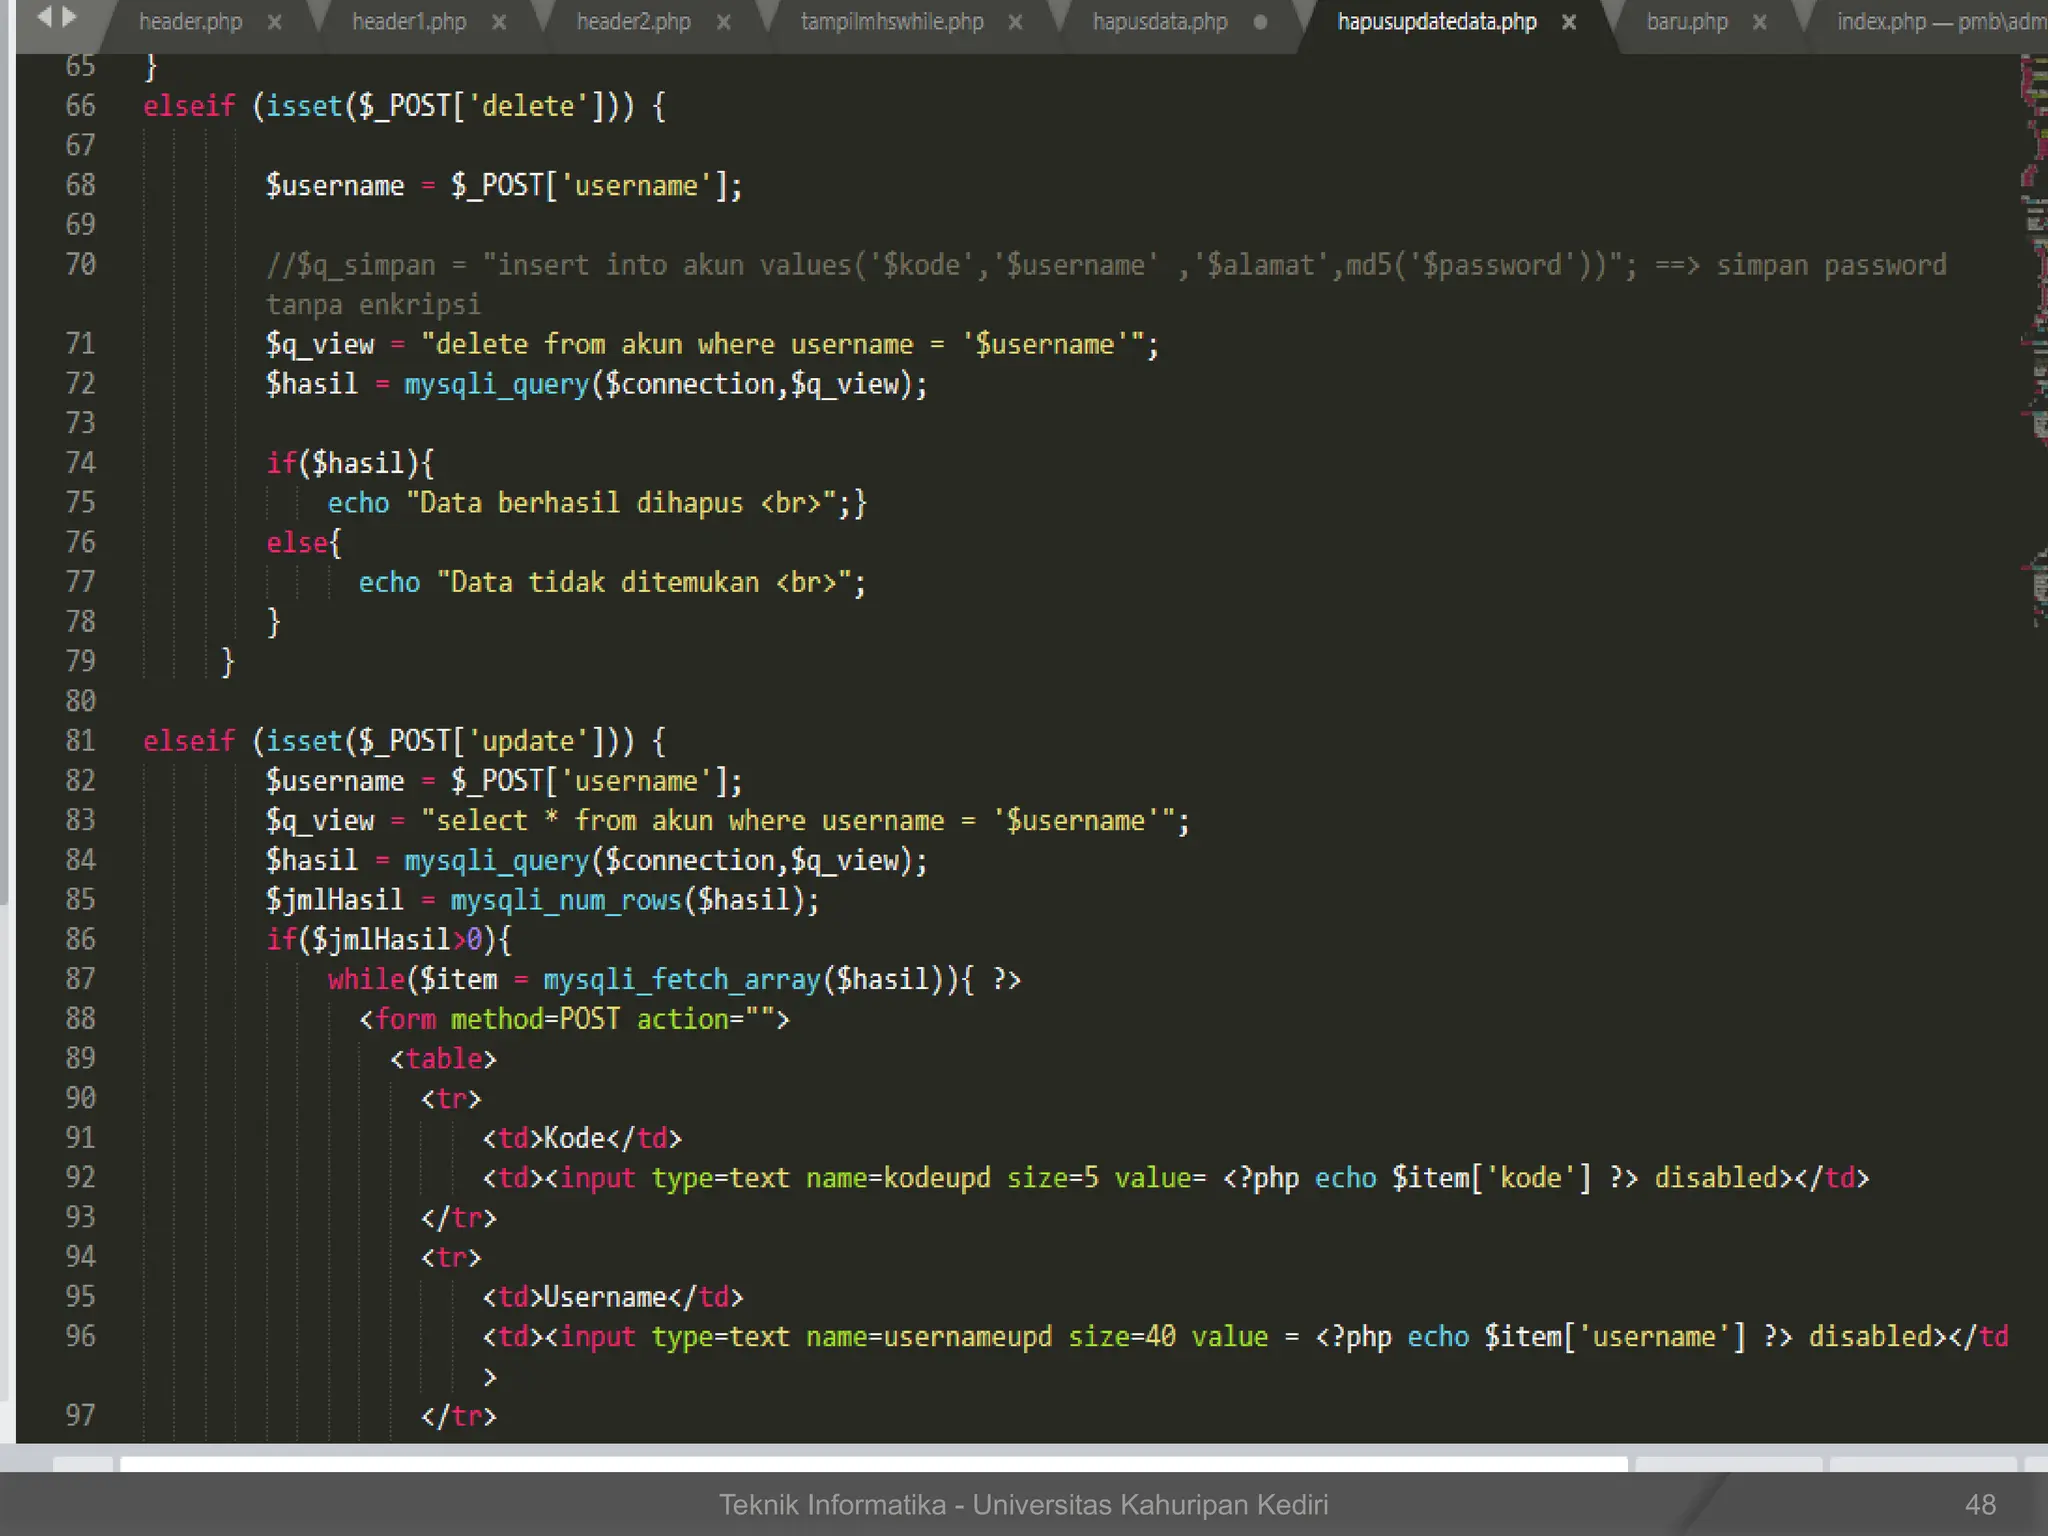Viewport: 2048px width, 1536px height.
Task: Select the baru.php tab
Action: pos(1686,22)
